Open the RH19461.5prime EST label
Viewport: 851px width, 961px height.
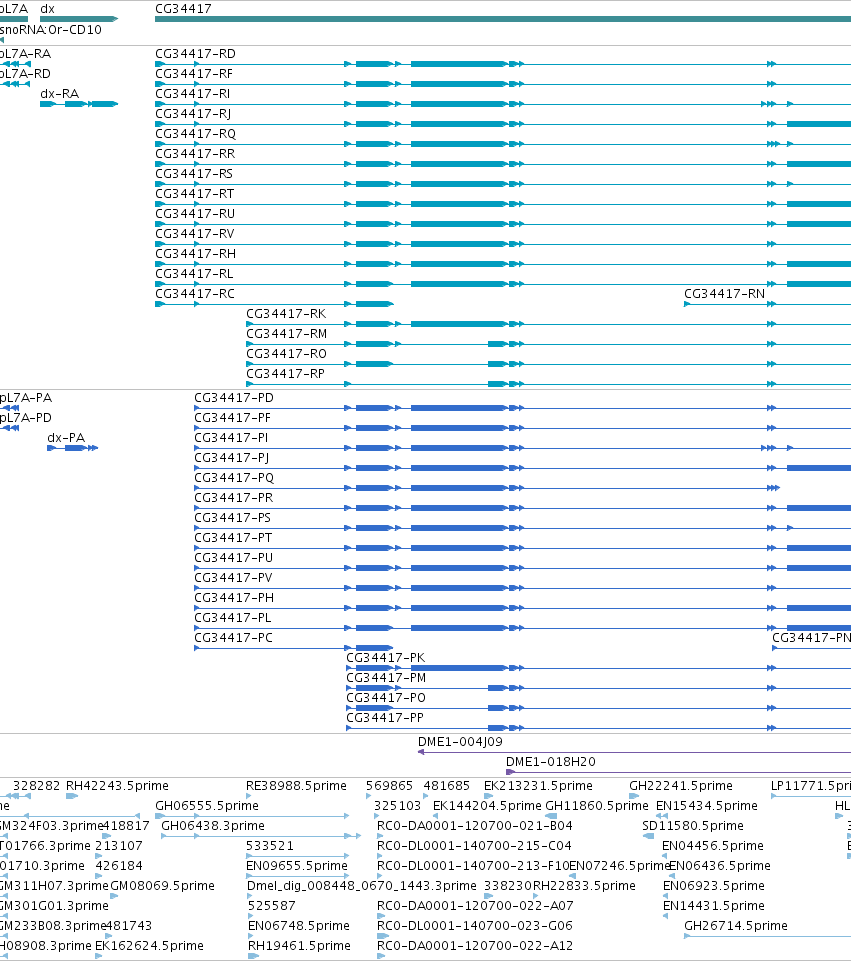(x=300, y=946)
